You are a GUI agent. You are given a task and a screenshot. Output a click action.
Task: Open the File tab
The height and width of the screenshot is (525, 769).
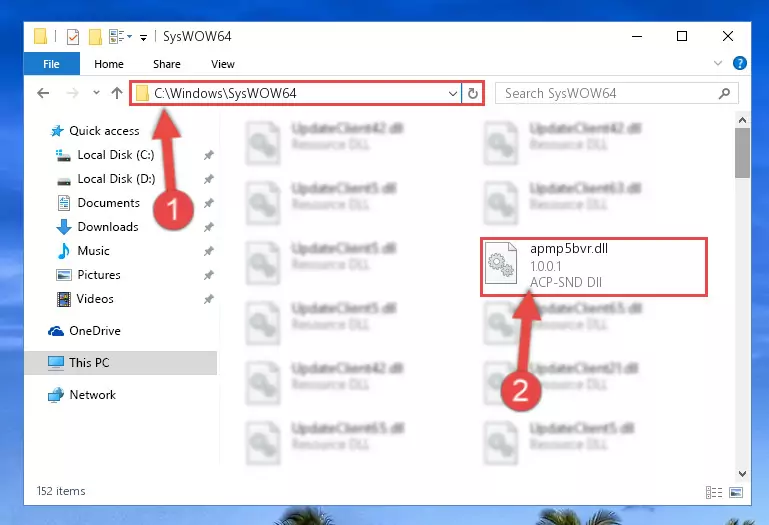coord(51,64)
